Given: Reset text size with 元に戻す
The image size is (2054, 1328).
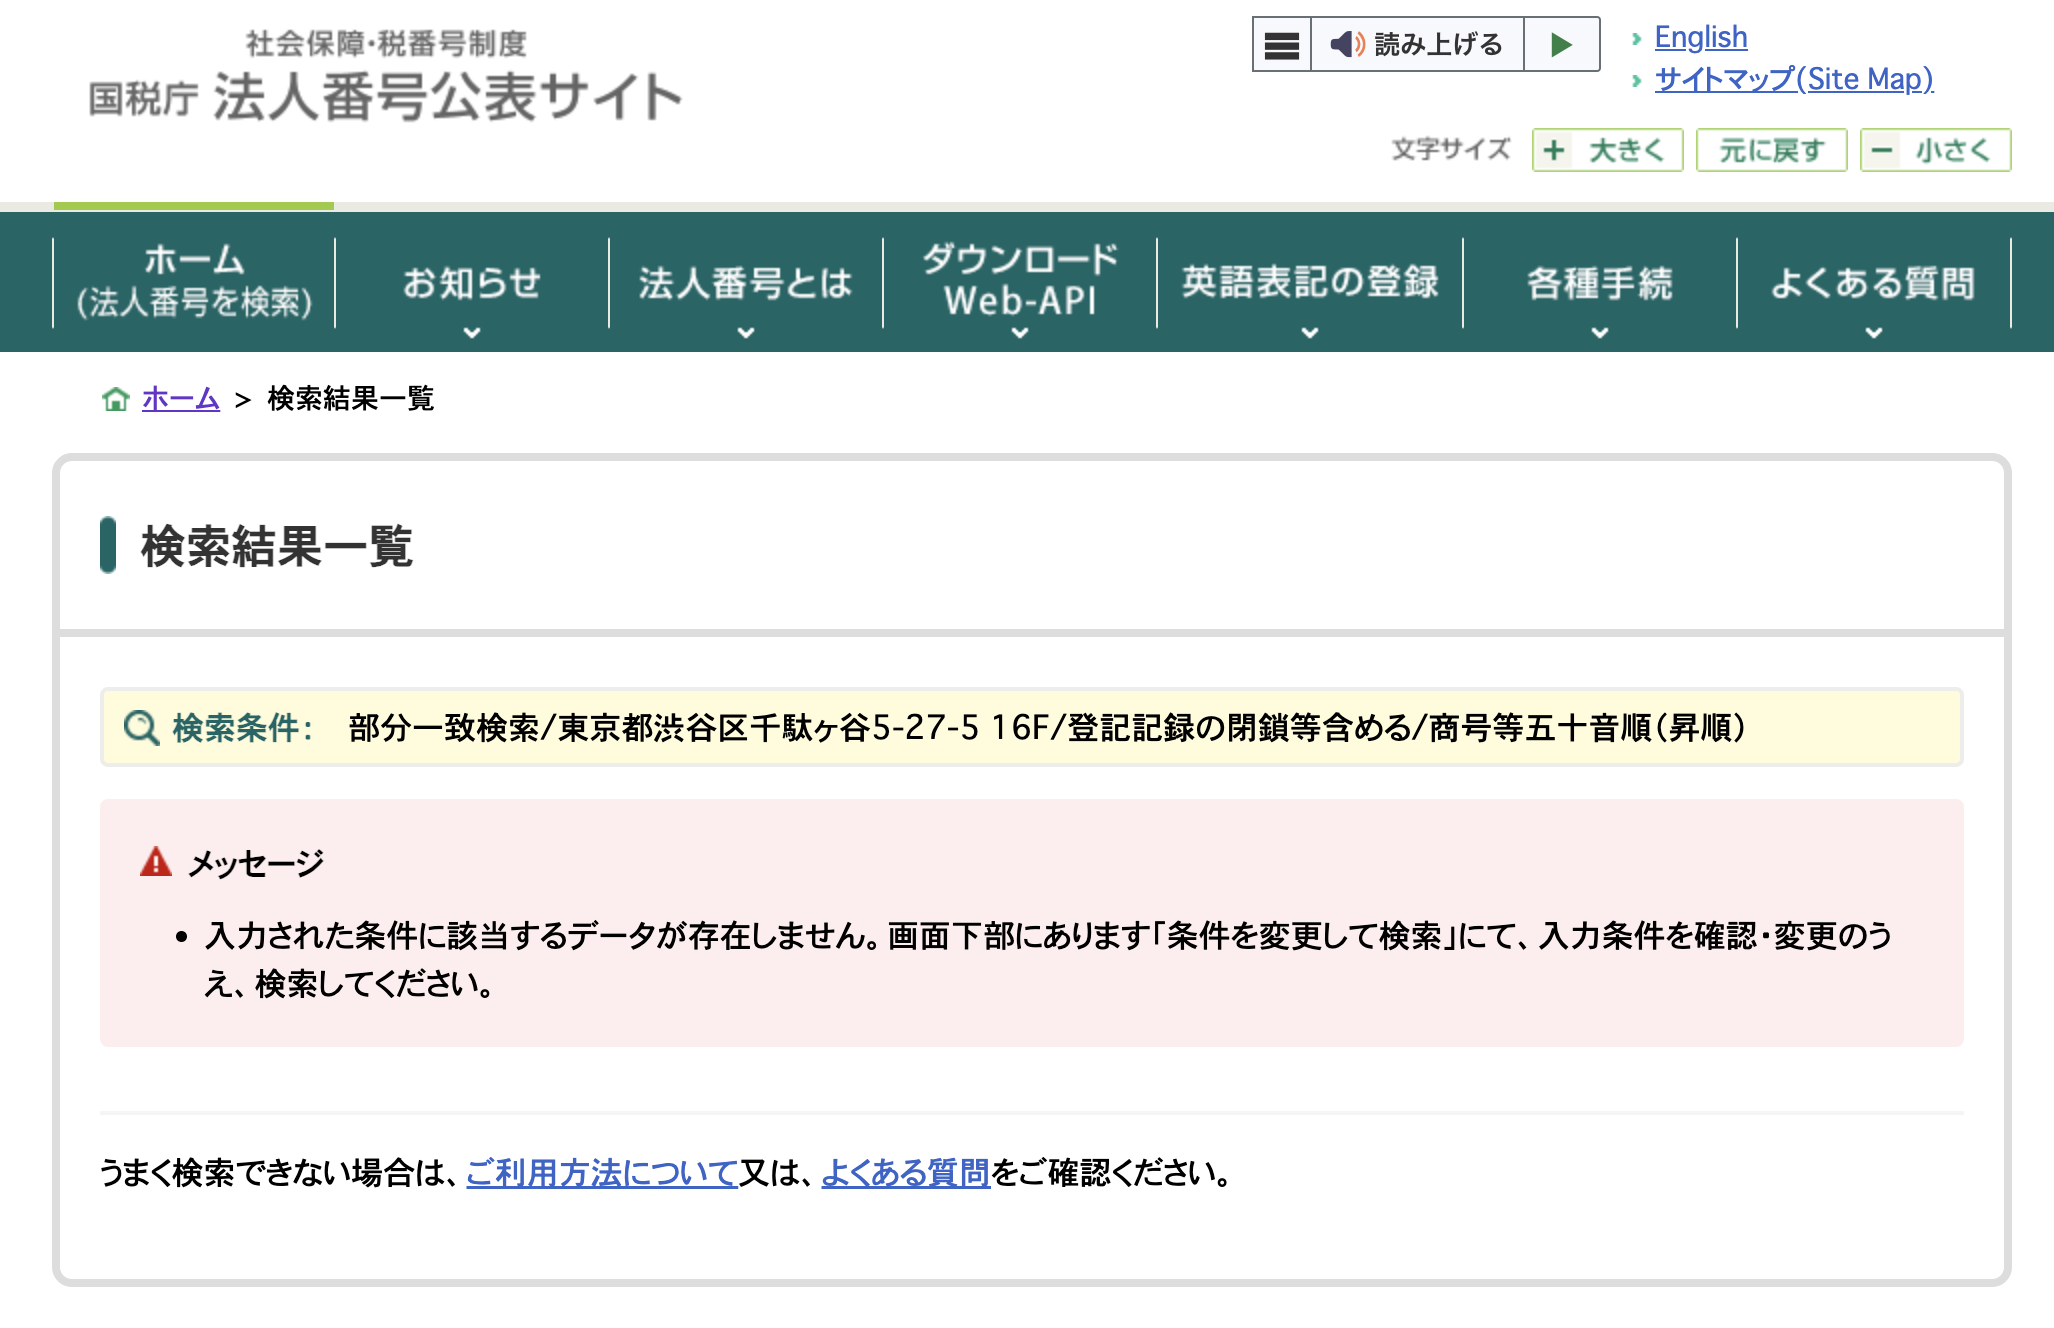Looking at the screenshot, I should (1771, 150).
